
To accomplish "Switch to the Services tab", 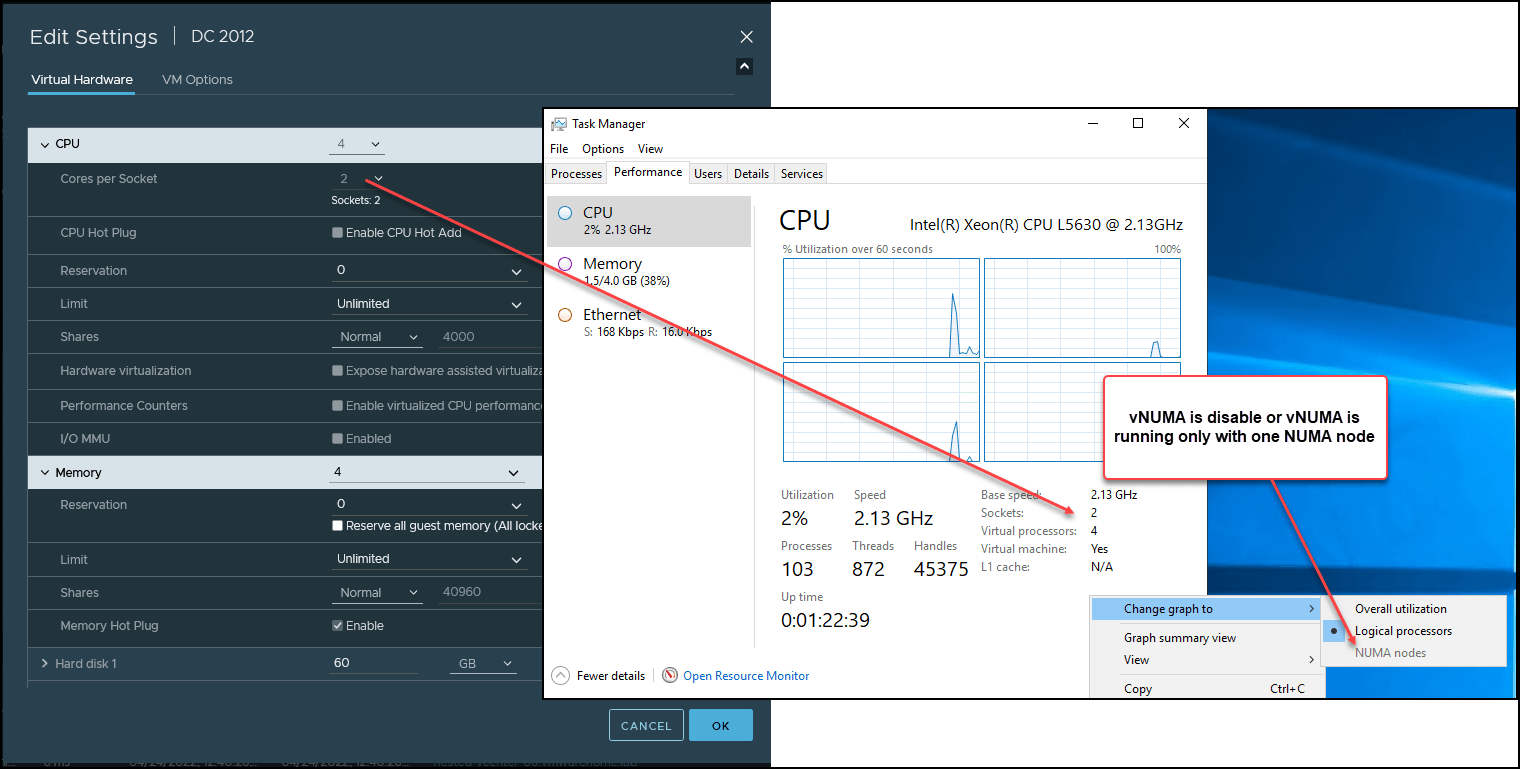I will click(x=802, y=174).
